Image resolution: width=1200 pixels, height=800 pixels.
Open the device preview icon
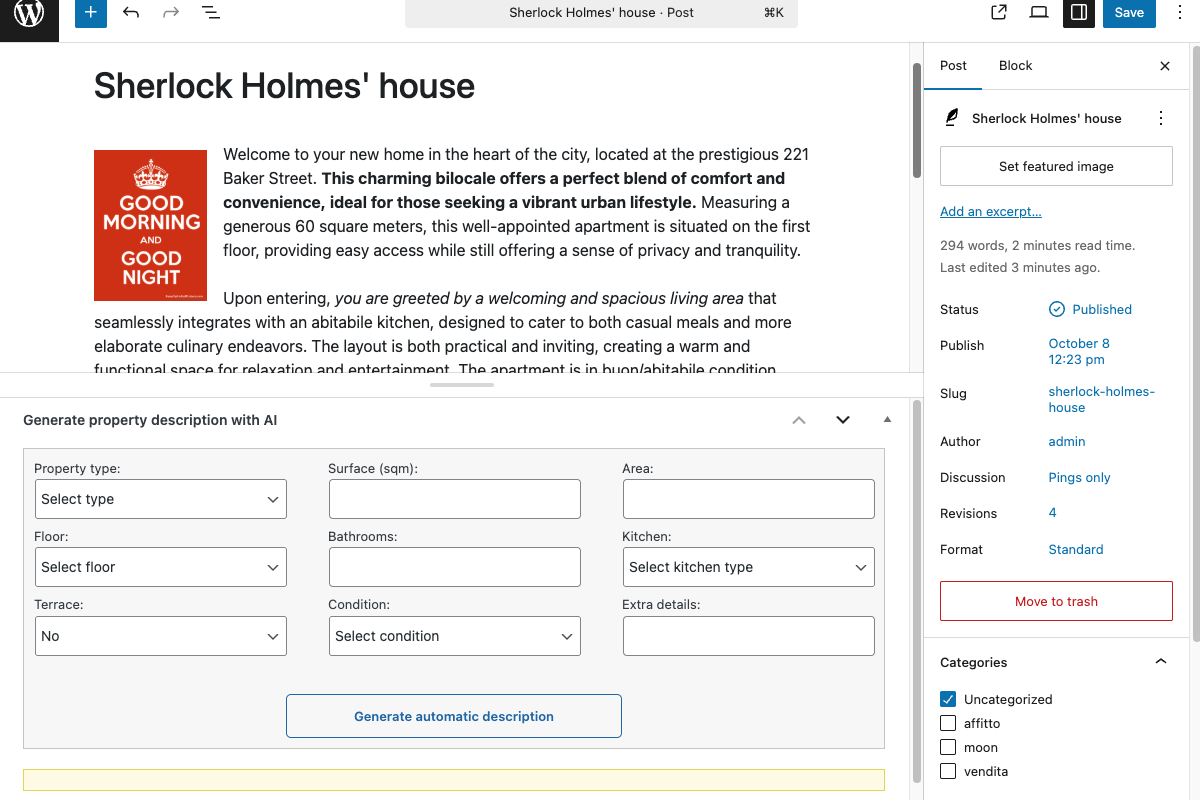point(1038,13)
